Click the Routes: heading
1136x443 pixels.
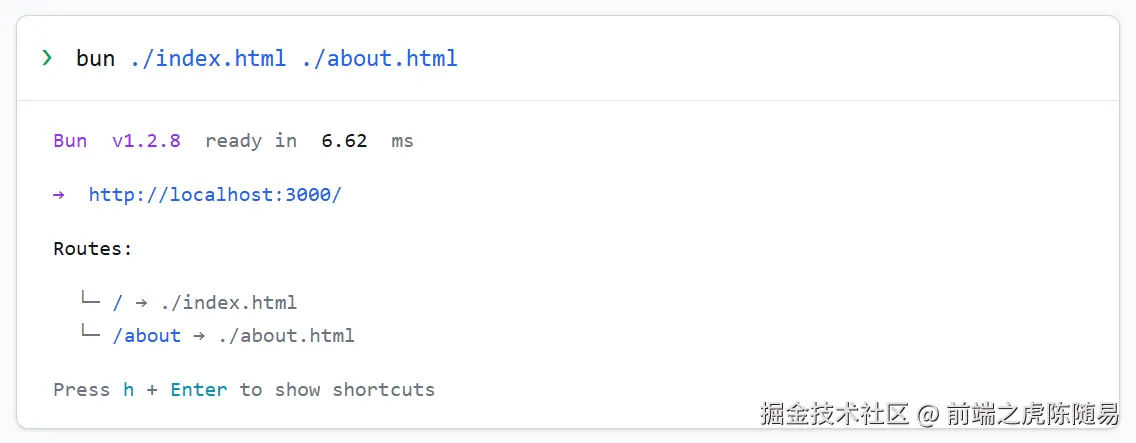(x=93, y=248)
